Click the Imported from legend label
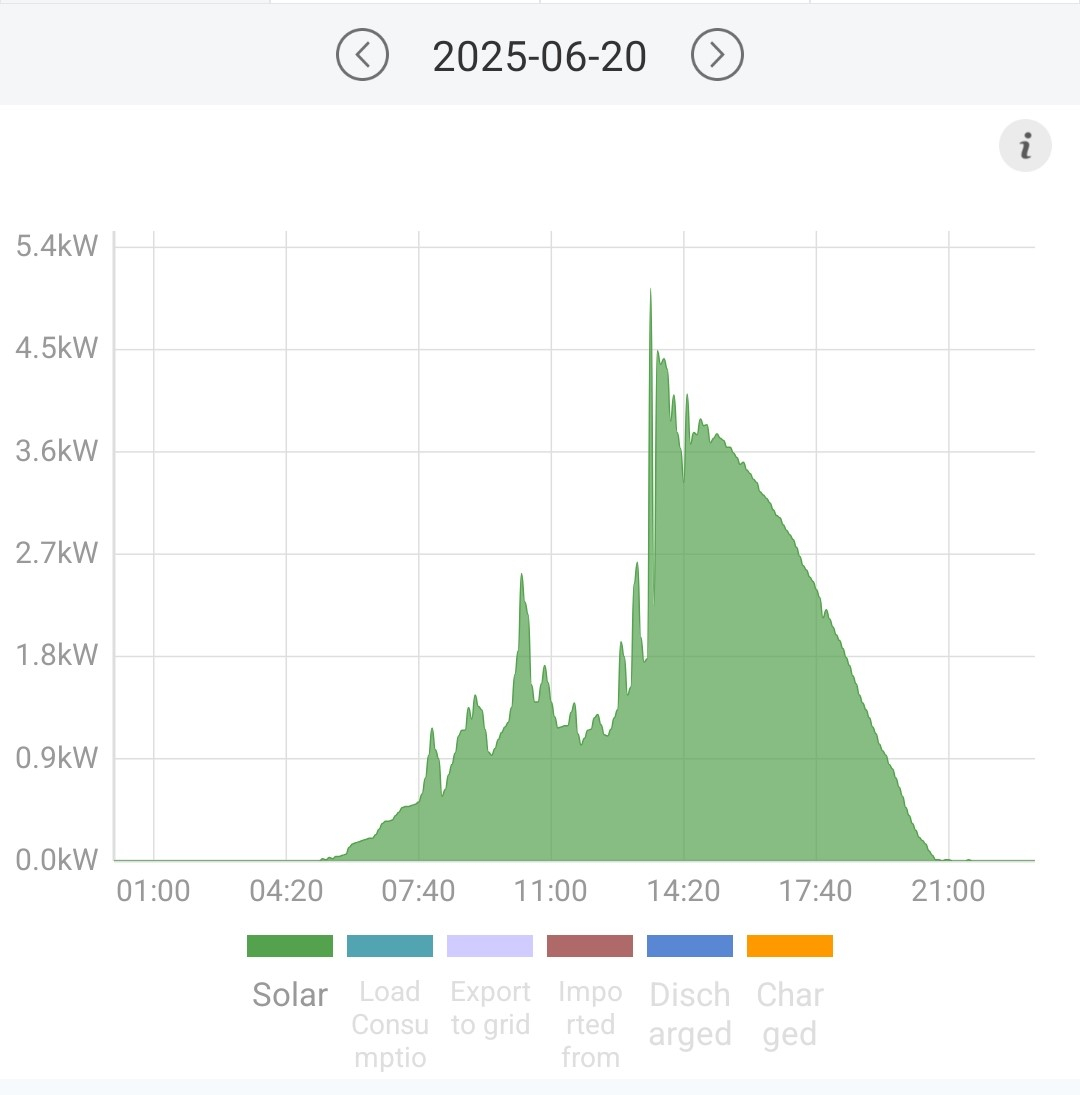 pyautogui.click(x=590, y=1024)
